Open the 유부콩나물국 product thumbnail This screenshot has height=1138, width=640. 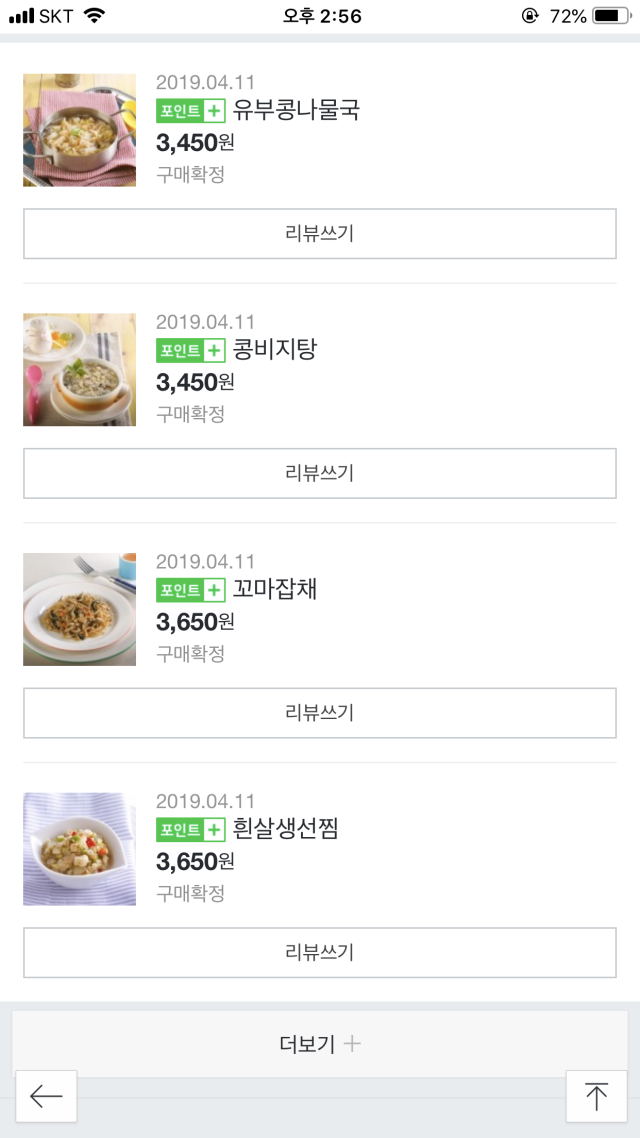[80, 130]
